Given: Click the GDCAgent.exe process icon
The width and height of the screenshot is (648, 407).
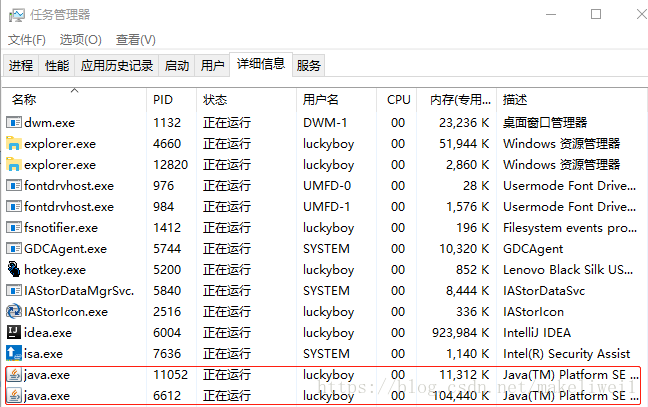Looking at the screenshot, I should pos(14,249).
